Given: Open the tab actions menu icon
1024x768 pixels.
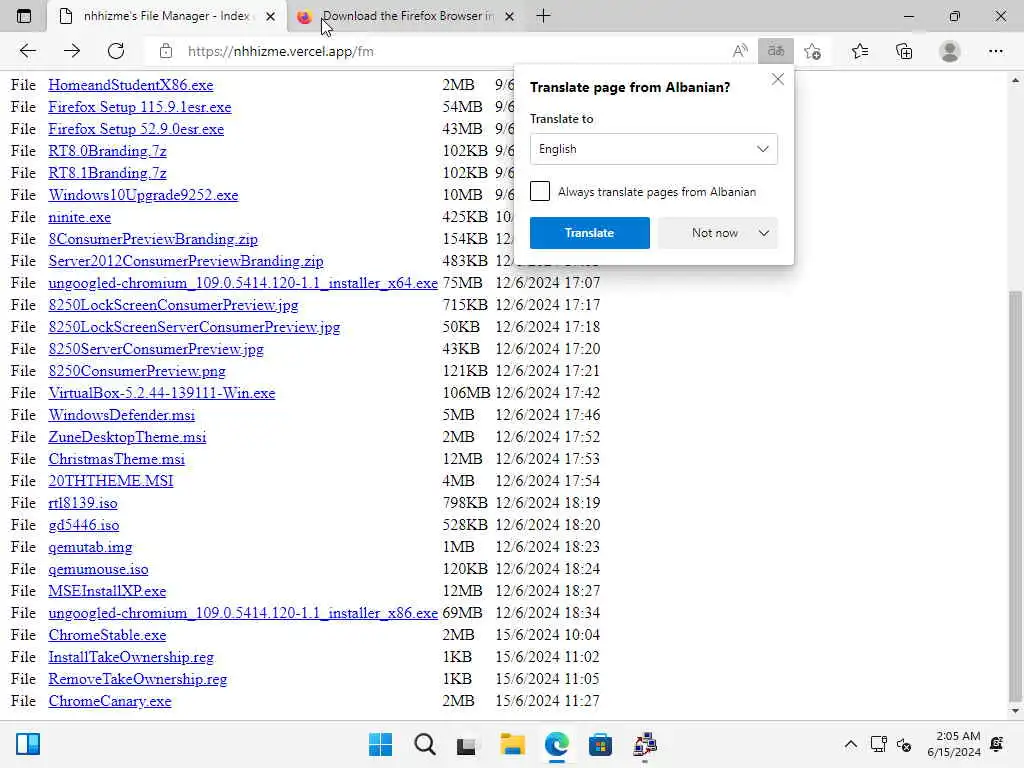Looking at the screenshot, I should coord(24,16).
